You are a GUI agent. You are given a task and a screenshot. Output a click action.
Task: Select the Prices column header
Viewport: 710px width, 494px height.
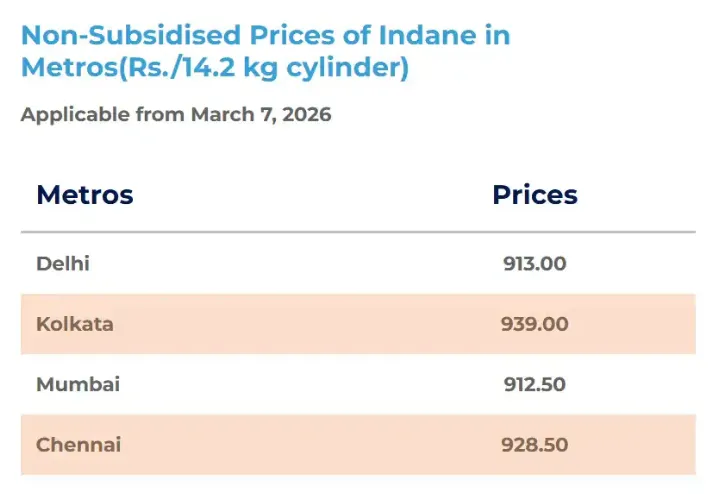(534, 195)
